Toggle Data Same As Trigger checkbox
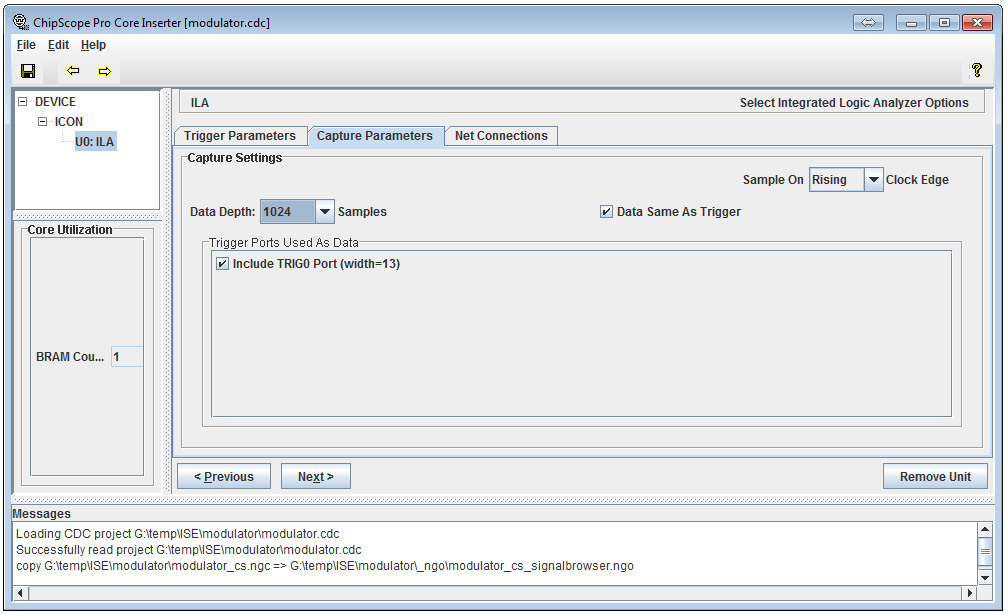Image resolution: width=1008 pixels, height=615 pixels. tap(606, 211)
